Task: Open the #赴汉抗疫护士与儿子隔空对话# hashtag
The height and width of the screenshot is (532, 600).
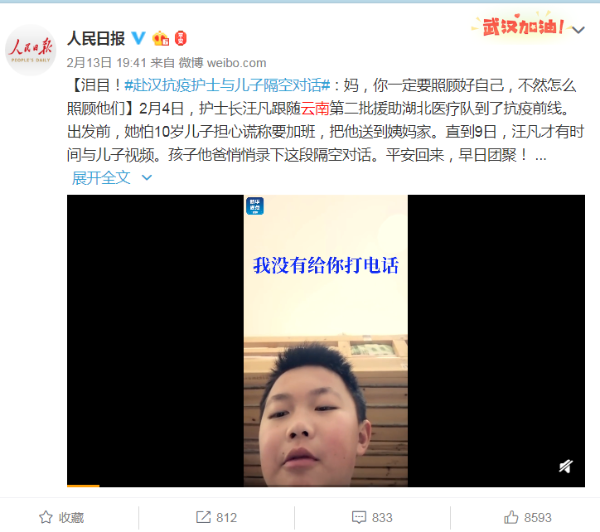Action: [x=227, y=85]
